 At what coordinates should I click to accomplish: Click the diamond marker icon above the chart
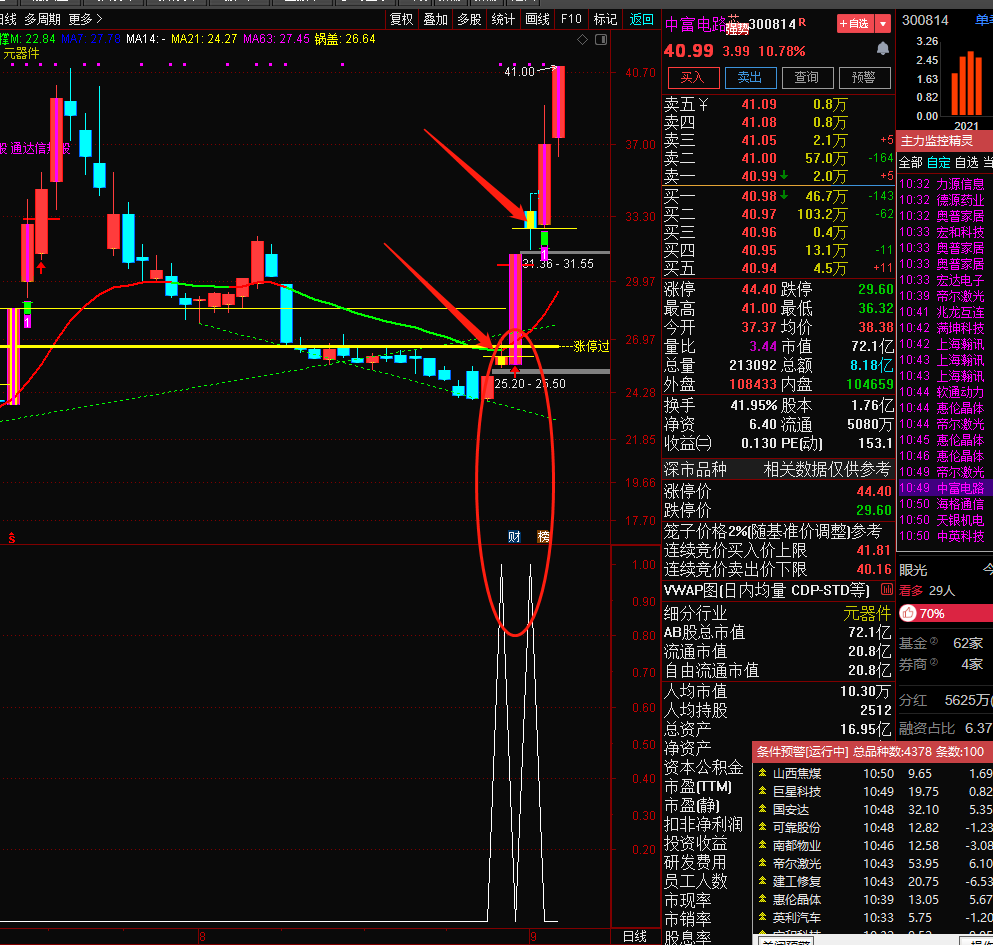582,40
